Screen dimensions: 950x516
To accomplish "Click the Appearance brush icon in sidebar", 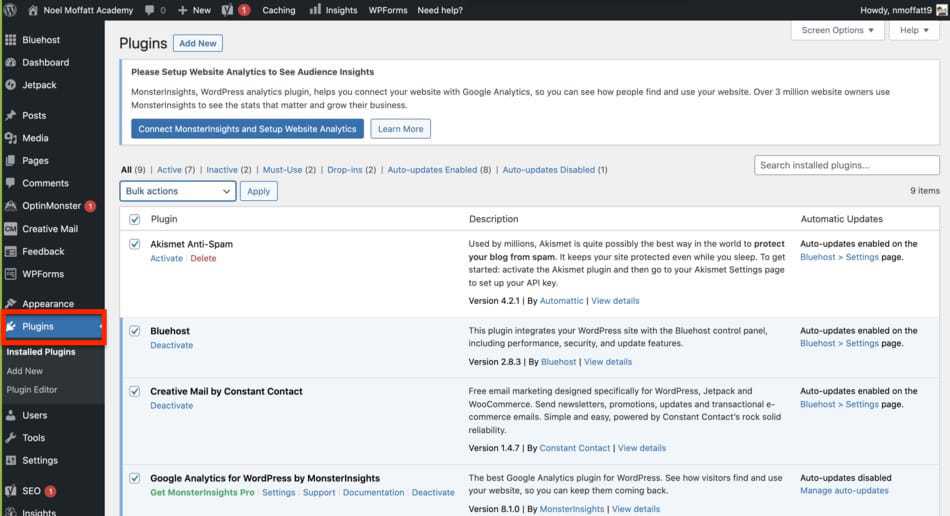I will (x=10, y=303).
